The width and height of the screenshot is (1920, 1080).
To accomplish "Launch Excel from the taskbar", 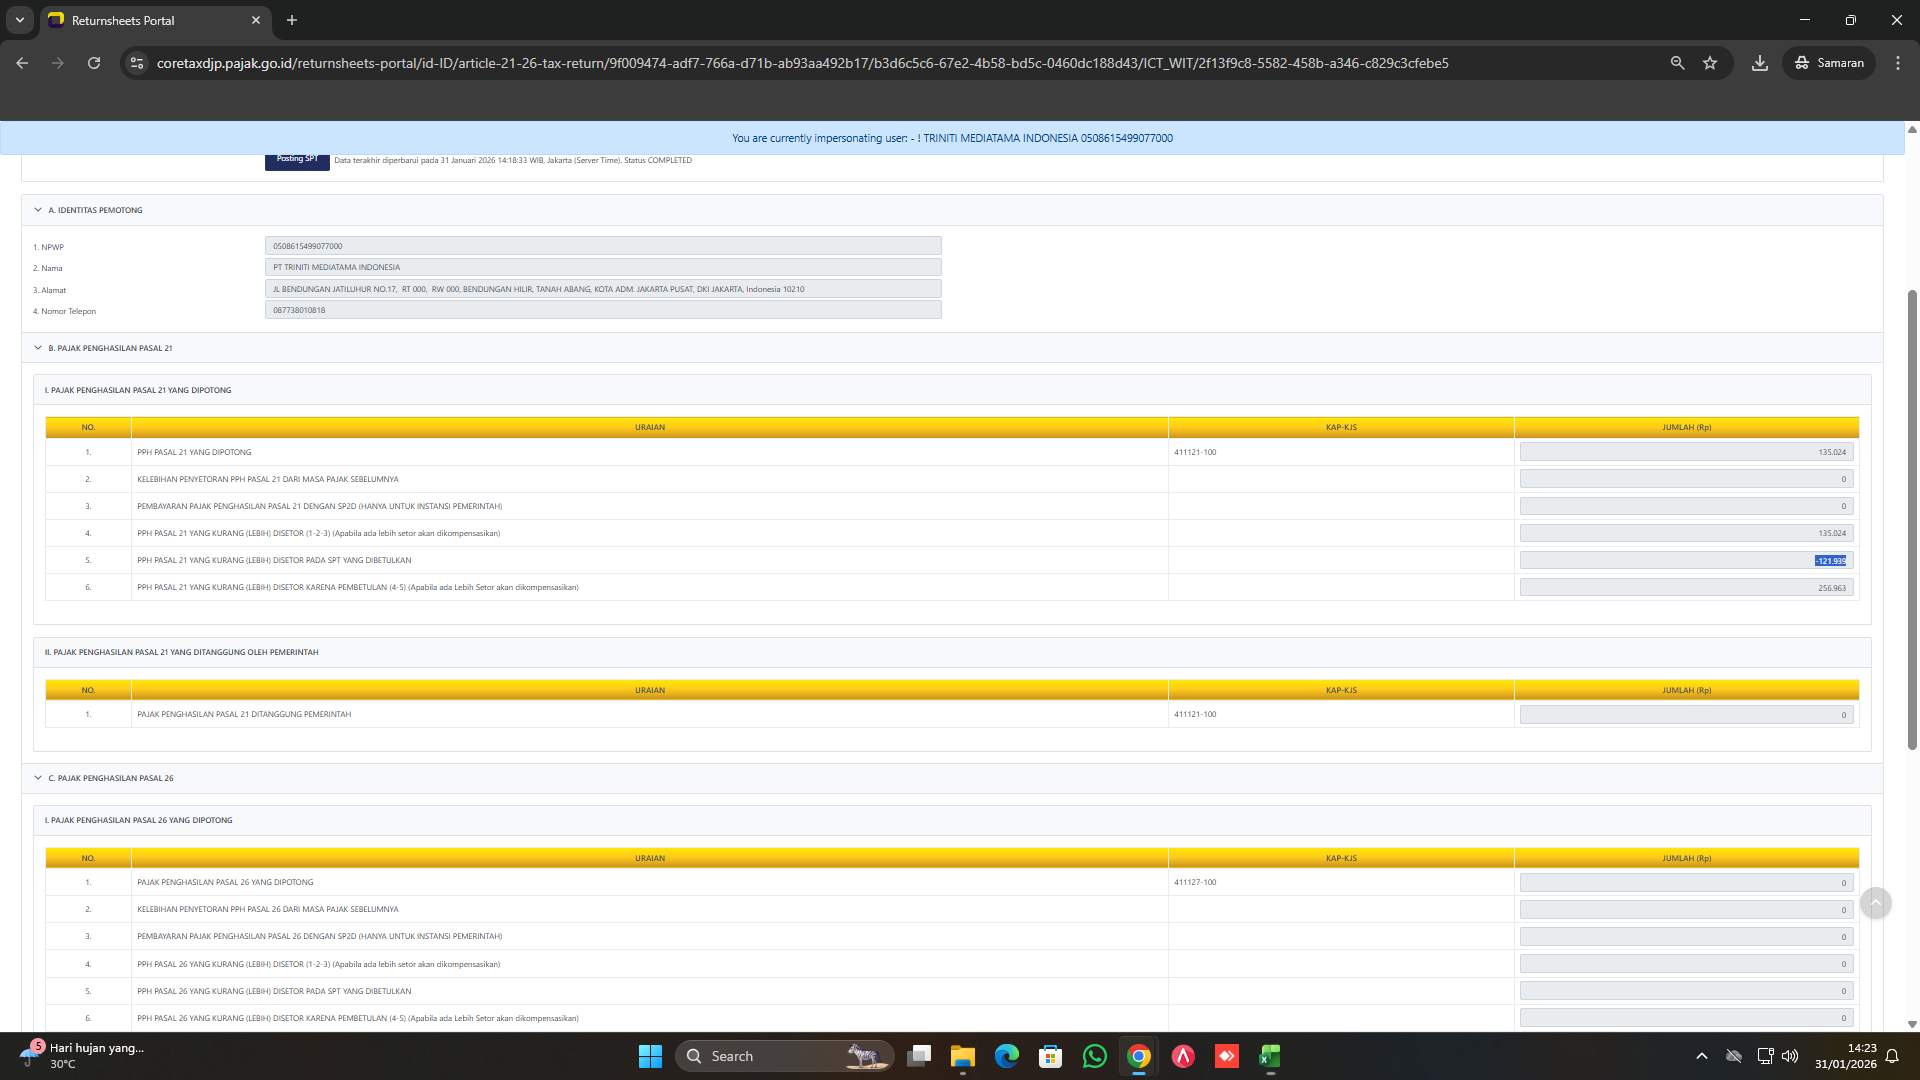I will (x=1270, y=1056).
